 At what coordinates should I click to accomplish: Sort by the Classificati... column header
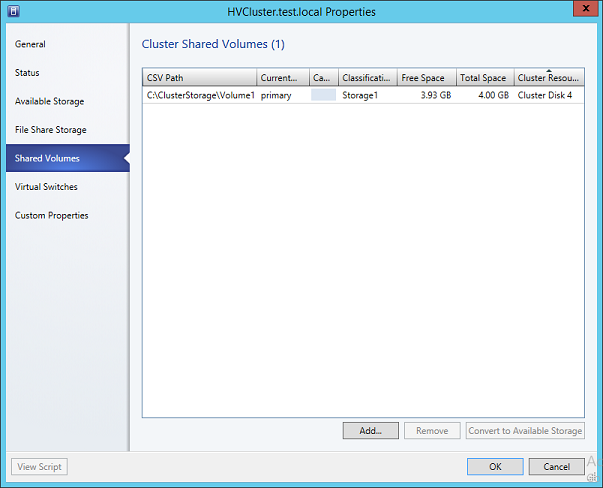[x=368, y=78]
